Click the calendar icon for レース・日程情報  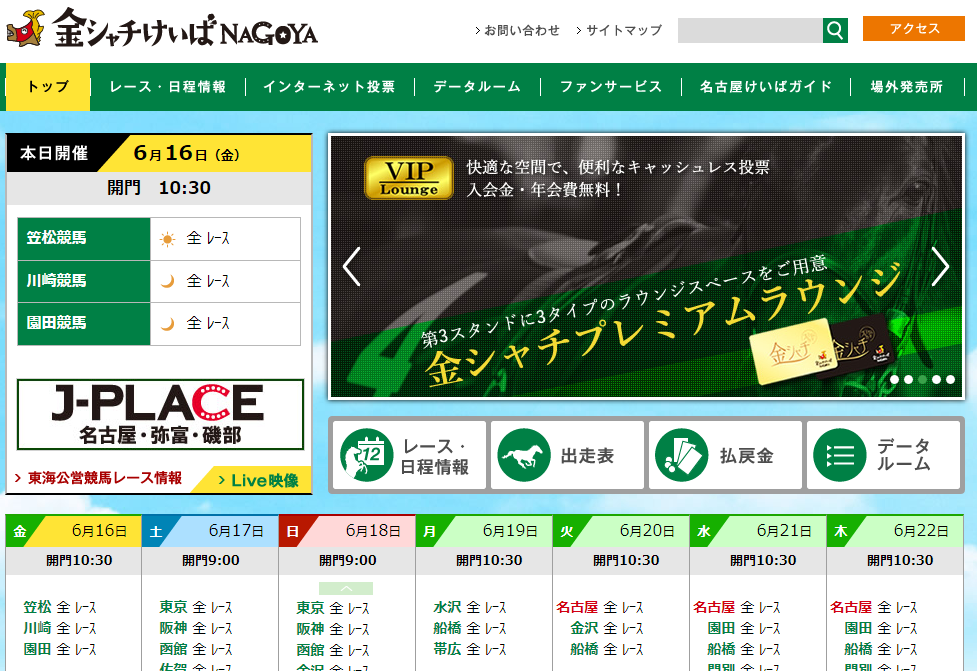366,455
